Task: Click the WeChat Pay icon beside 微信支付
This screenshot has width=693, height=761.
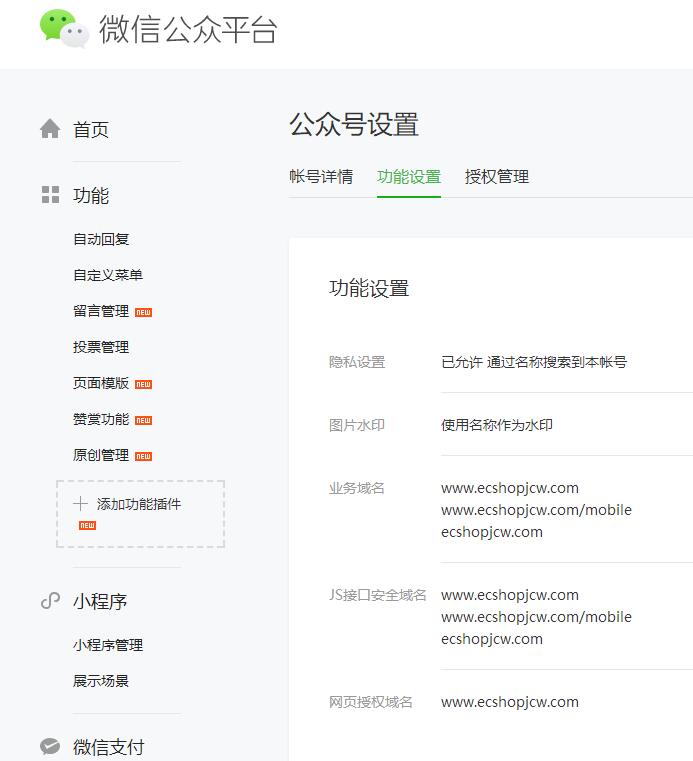Action: pyautogui.click(x=50, y=747)
